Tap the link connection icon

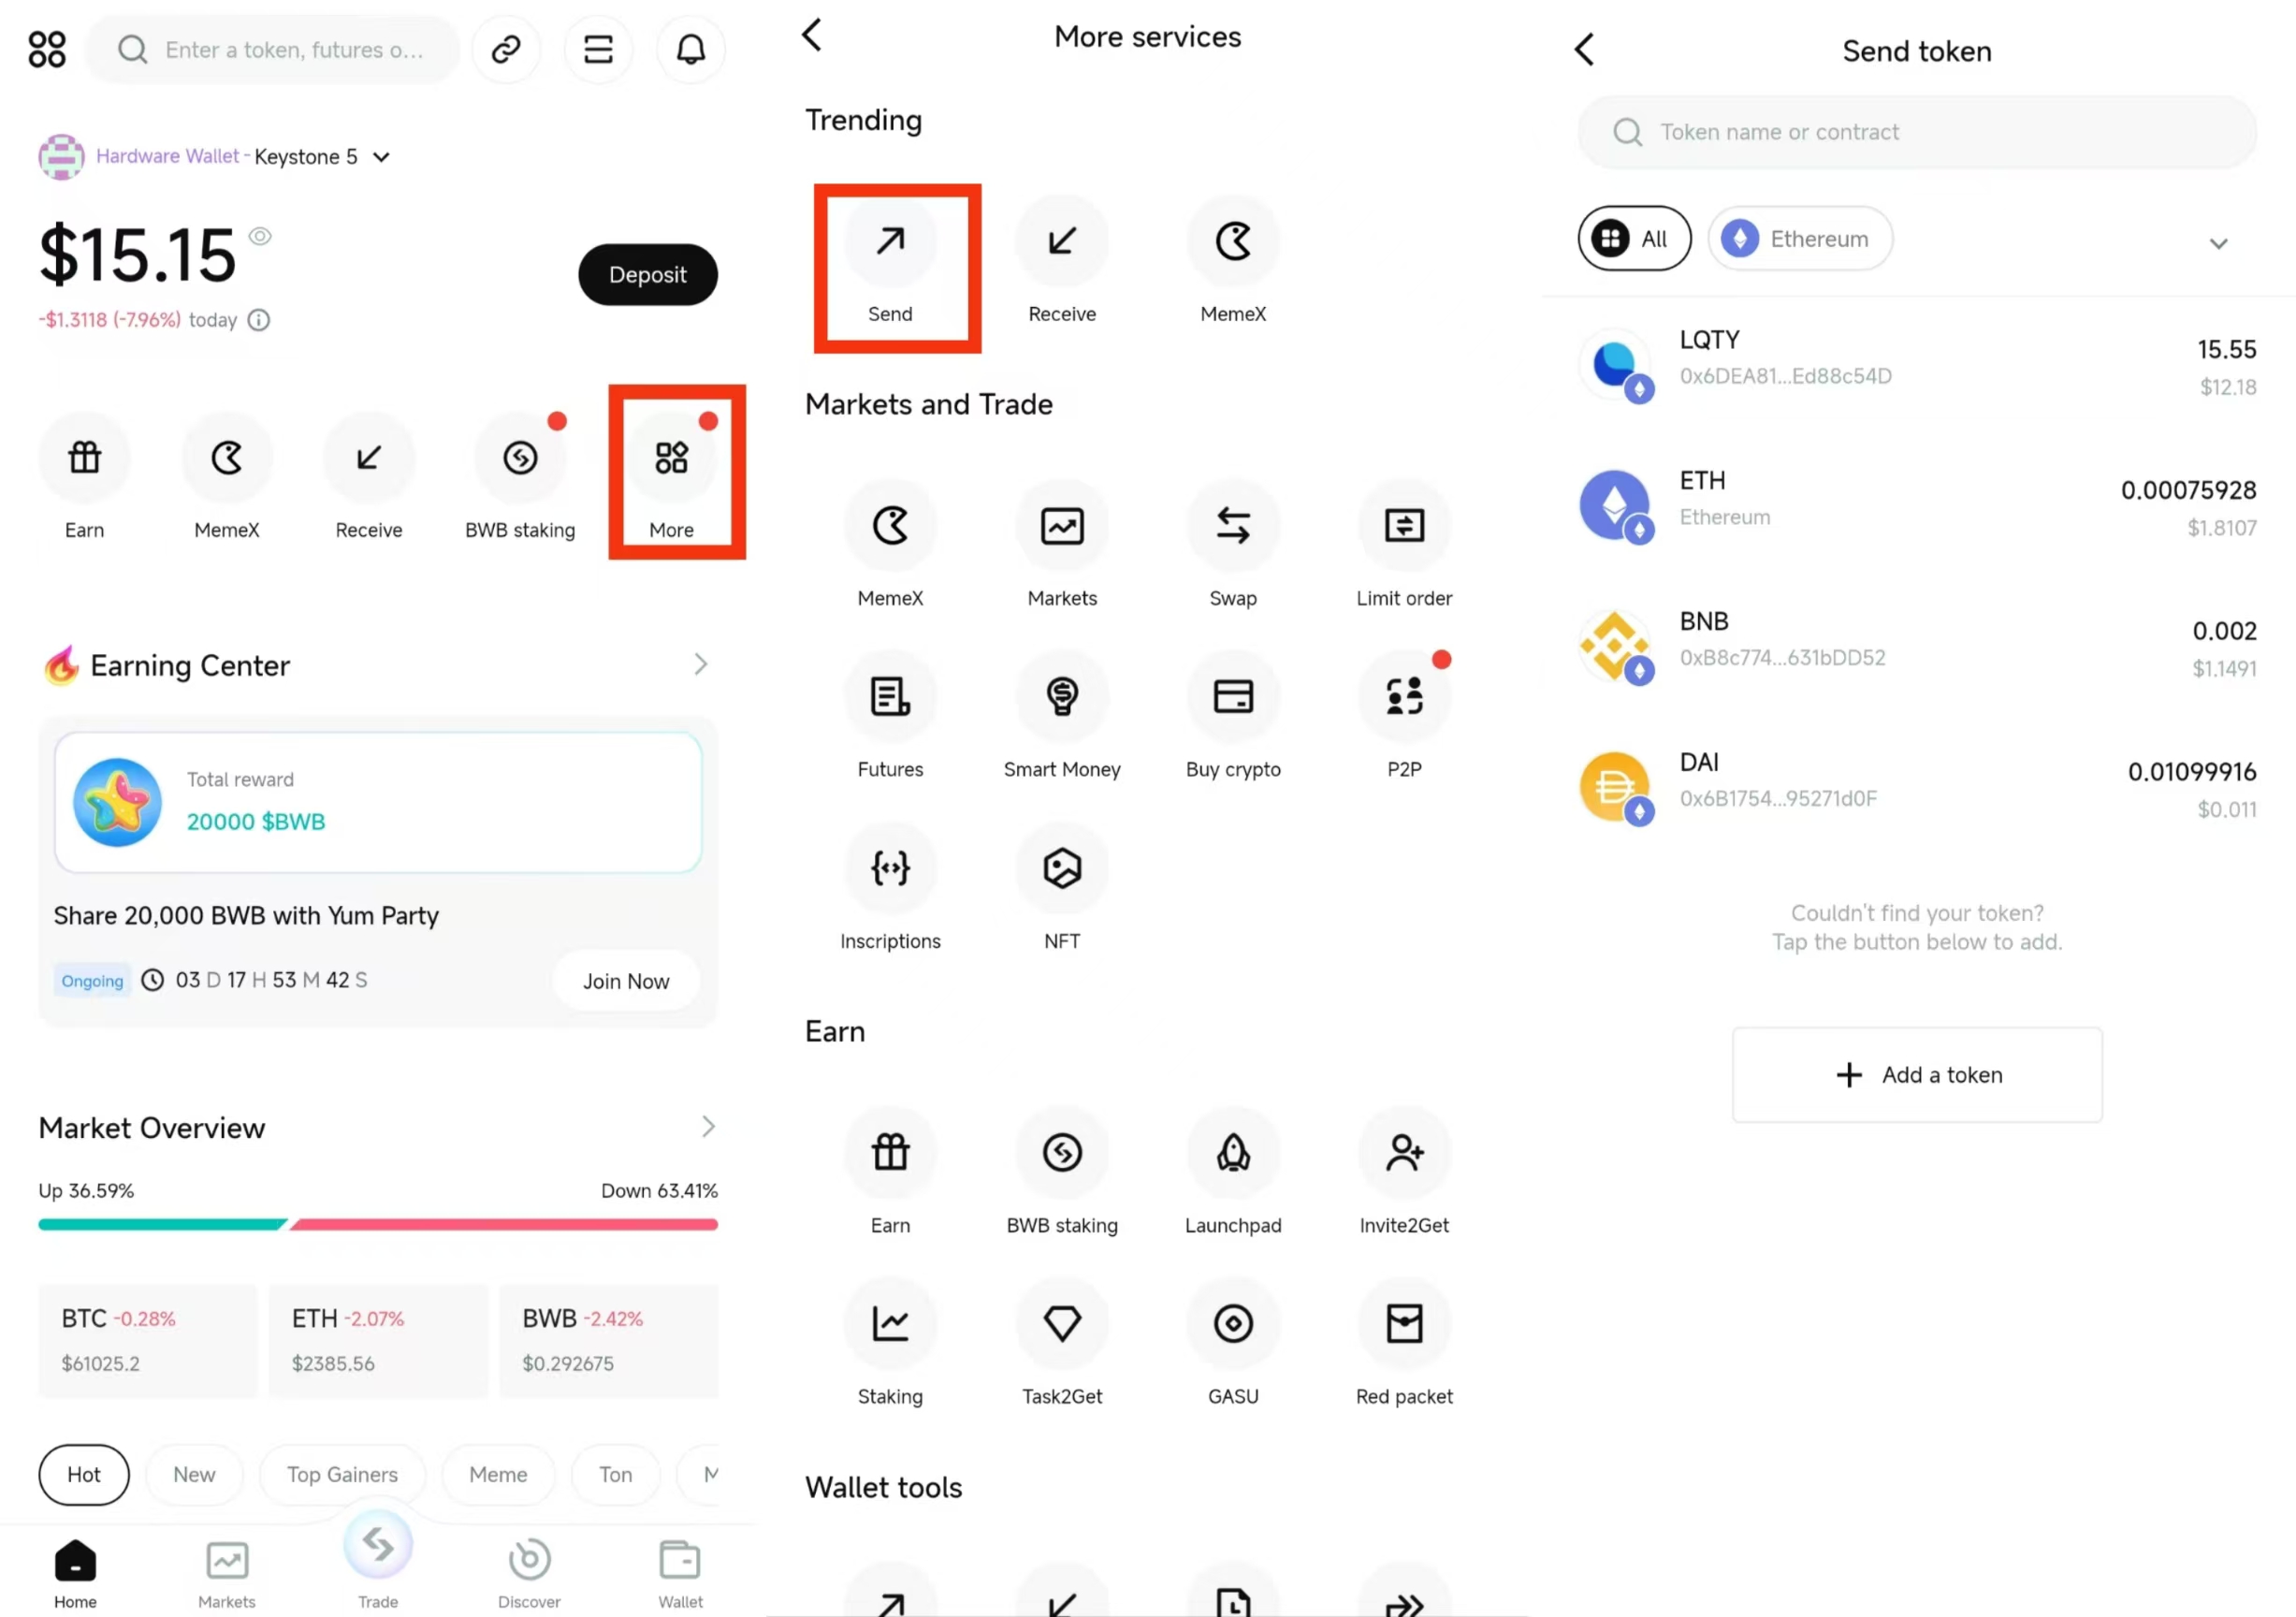tap(506, 49)
